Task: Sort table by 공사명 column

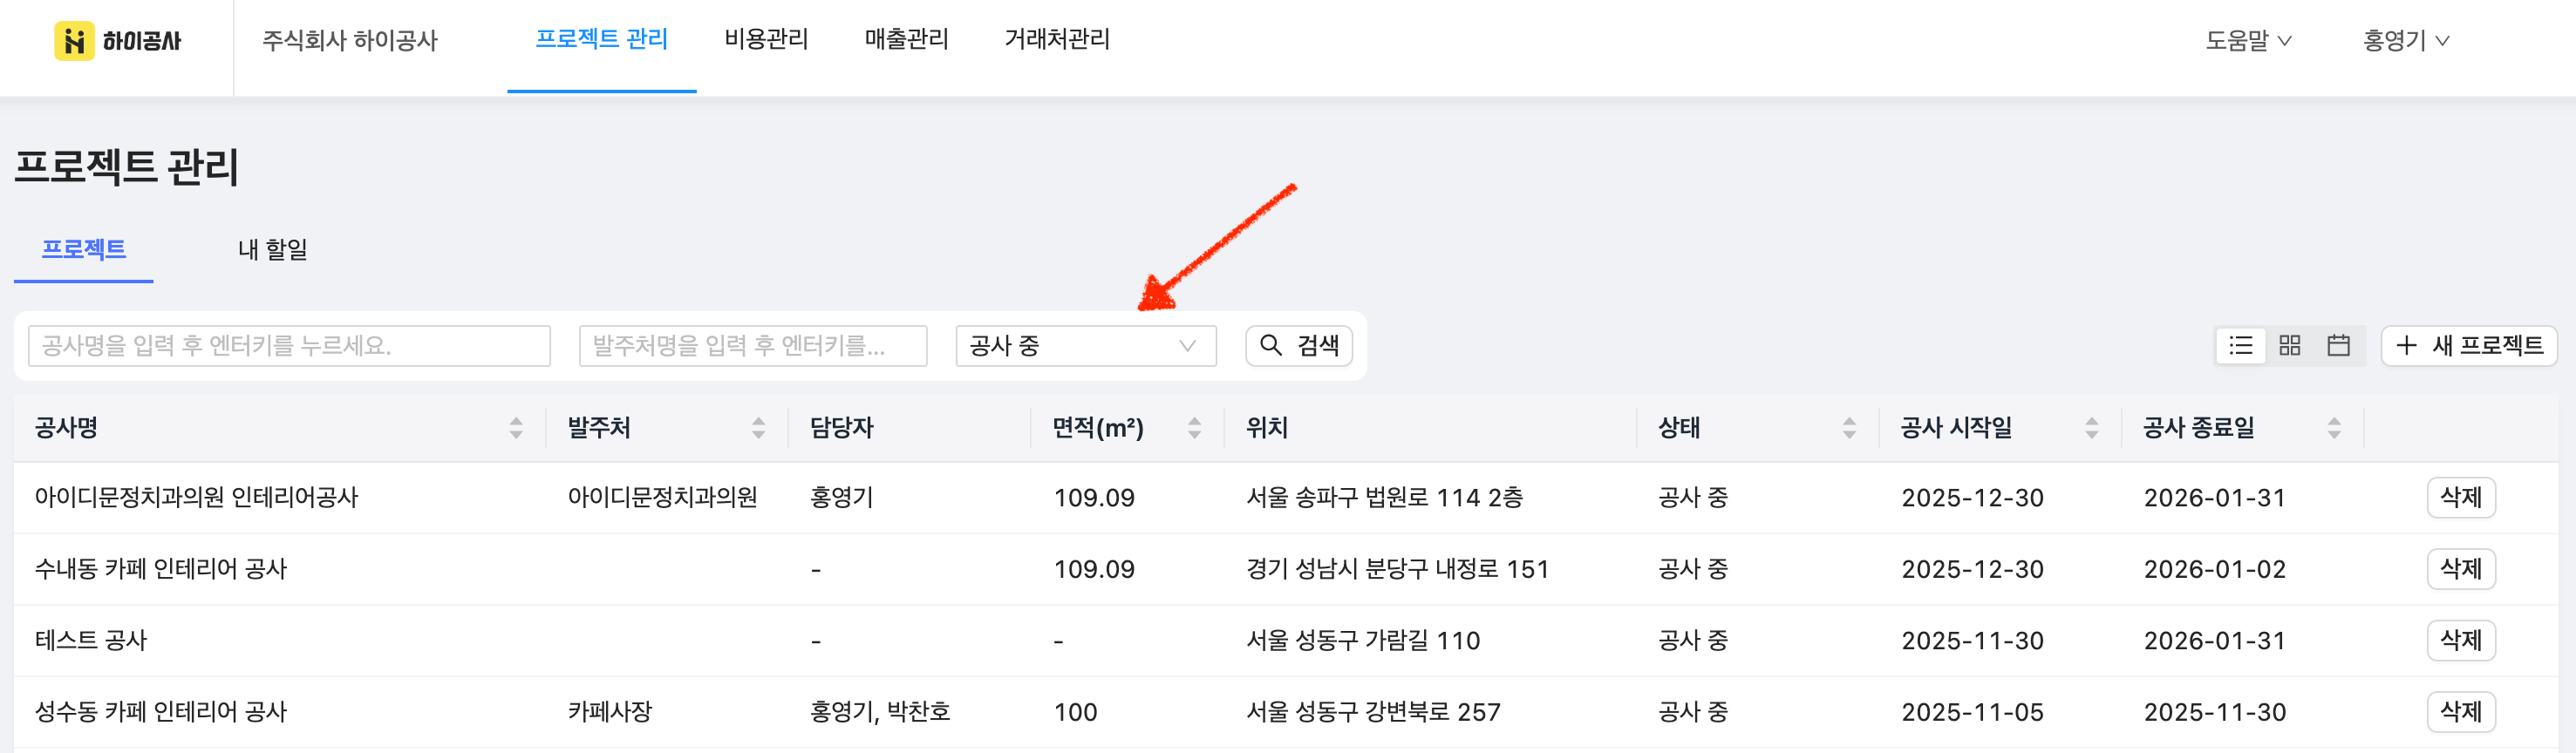Action: (x=516, y=428)
